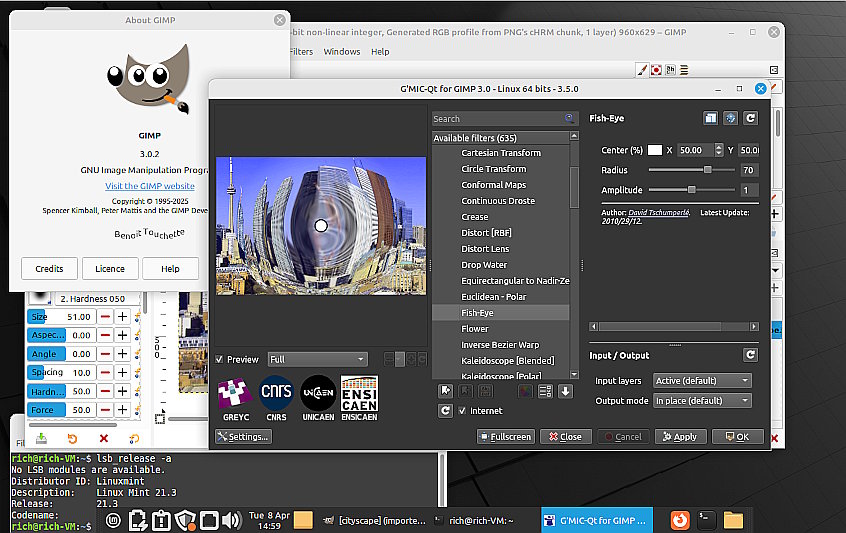Select the Drop Water filter
This screenshot has height=533, width=846.
coord(484,265)
